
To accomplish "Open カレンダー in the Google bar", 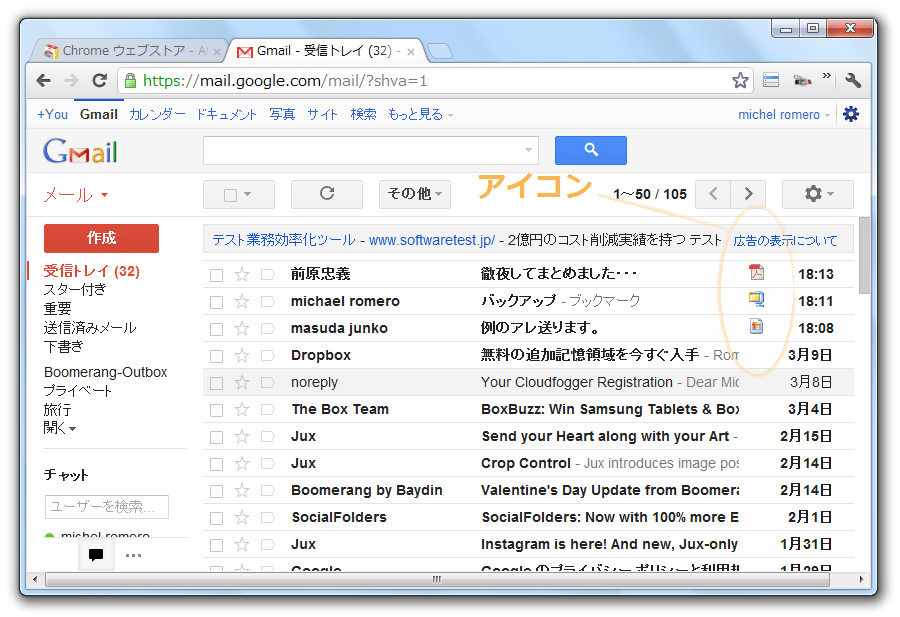I will [157, 115].
